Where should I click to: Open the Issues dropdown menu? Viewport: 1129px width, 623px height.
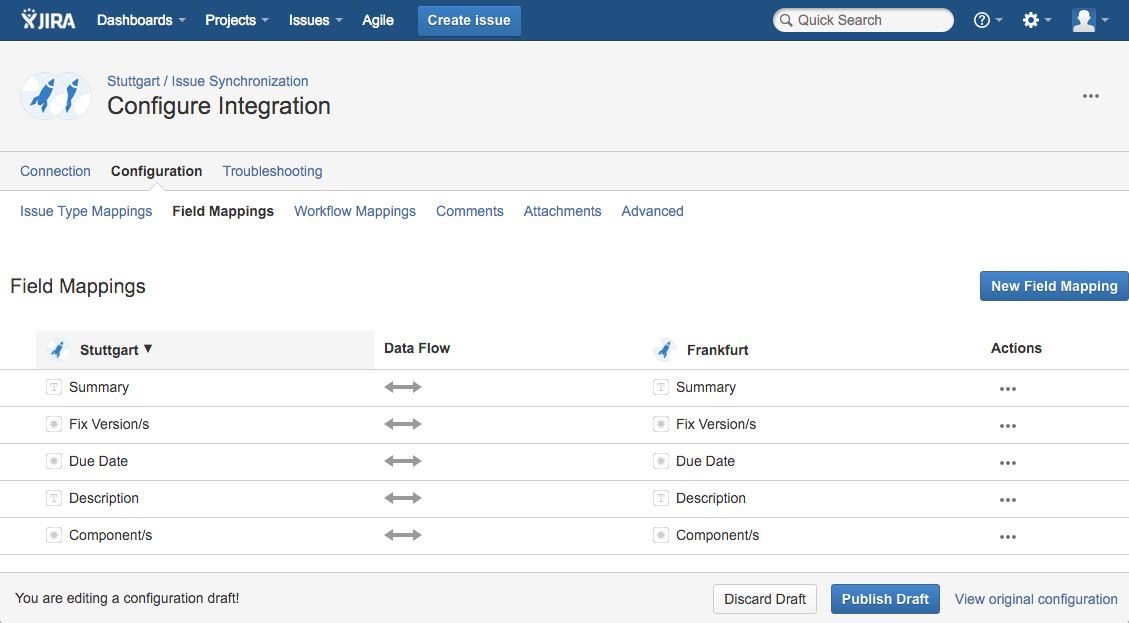click(x=315, y=20)
